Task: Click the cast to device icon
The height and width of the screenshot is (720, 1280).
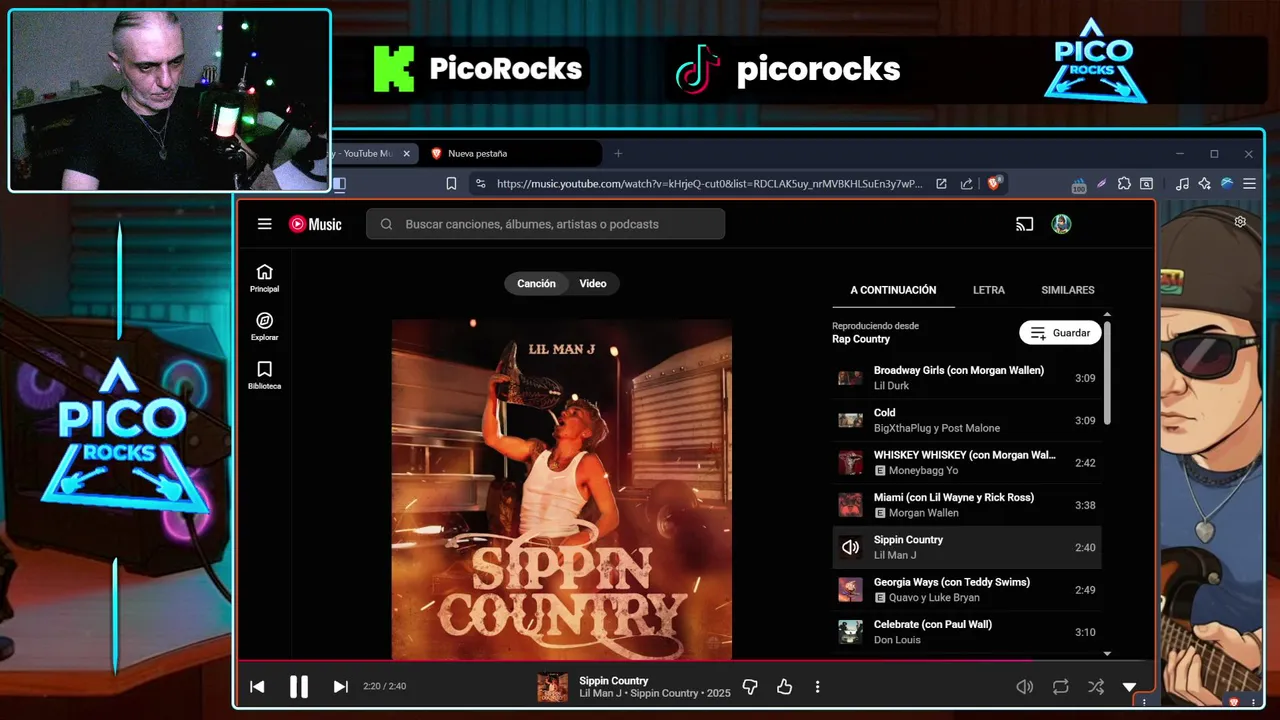Action: (1024, 224)
